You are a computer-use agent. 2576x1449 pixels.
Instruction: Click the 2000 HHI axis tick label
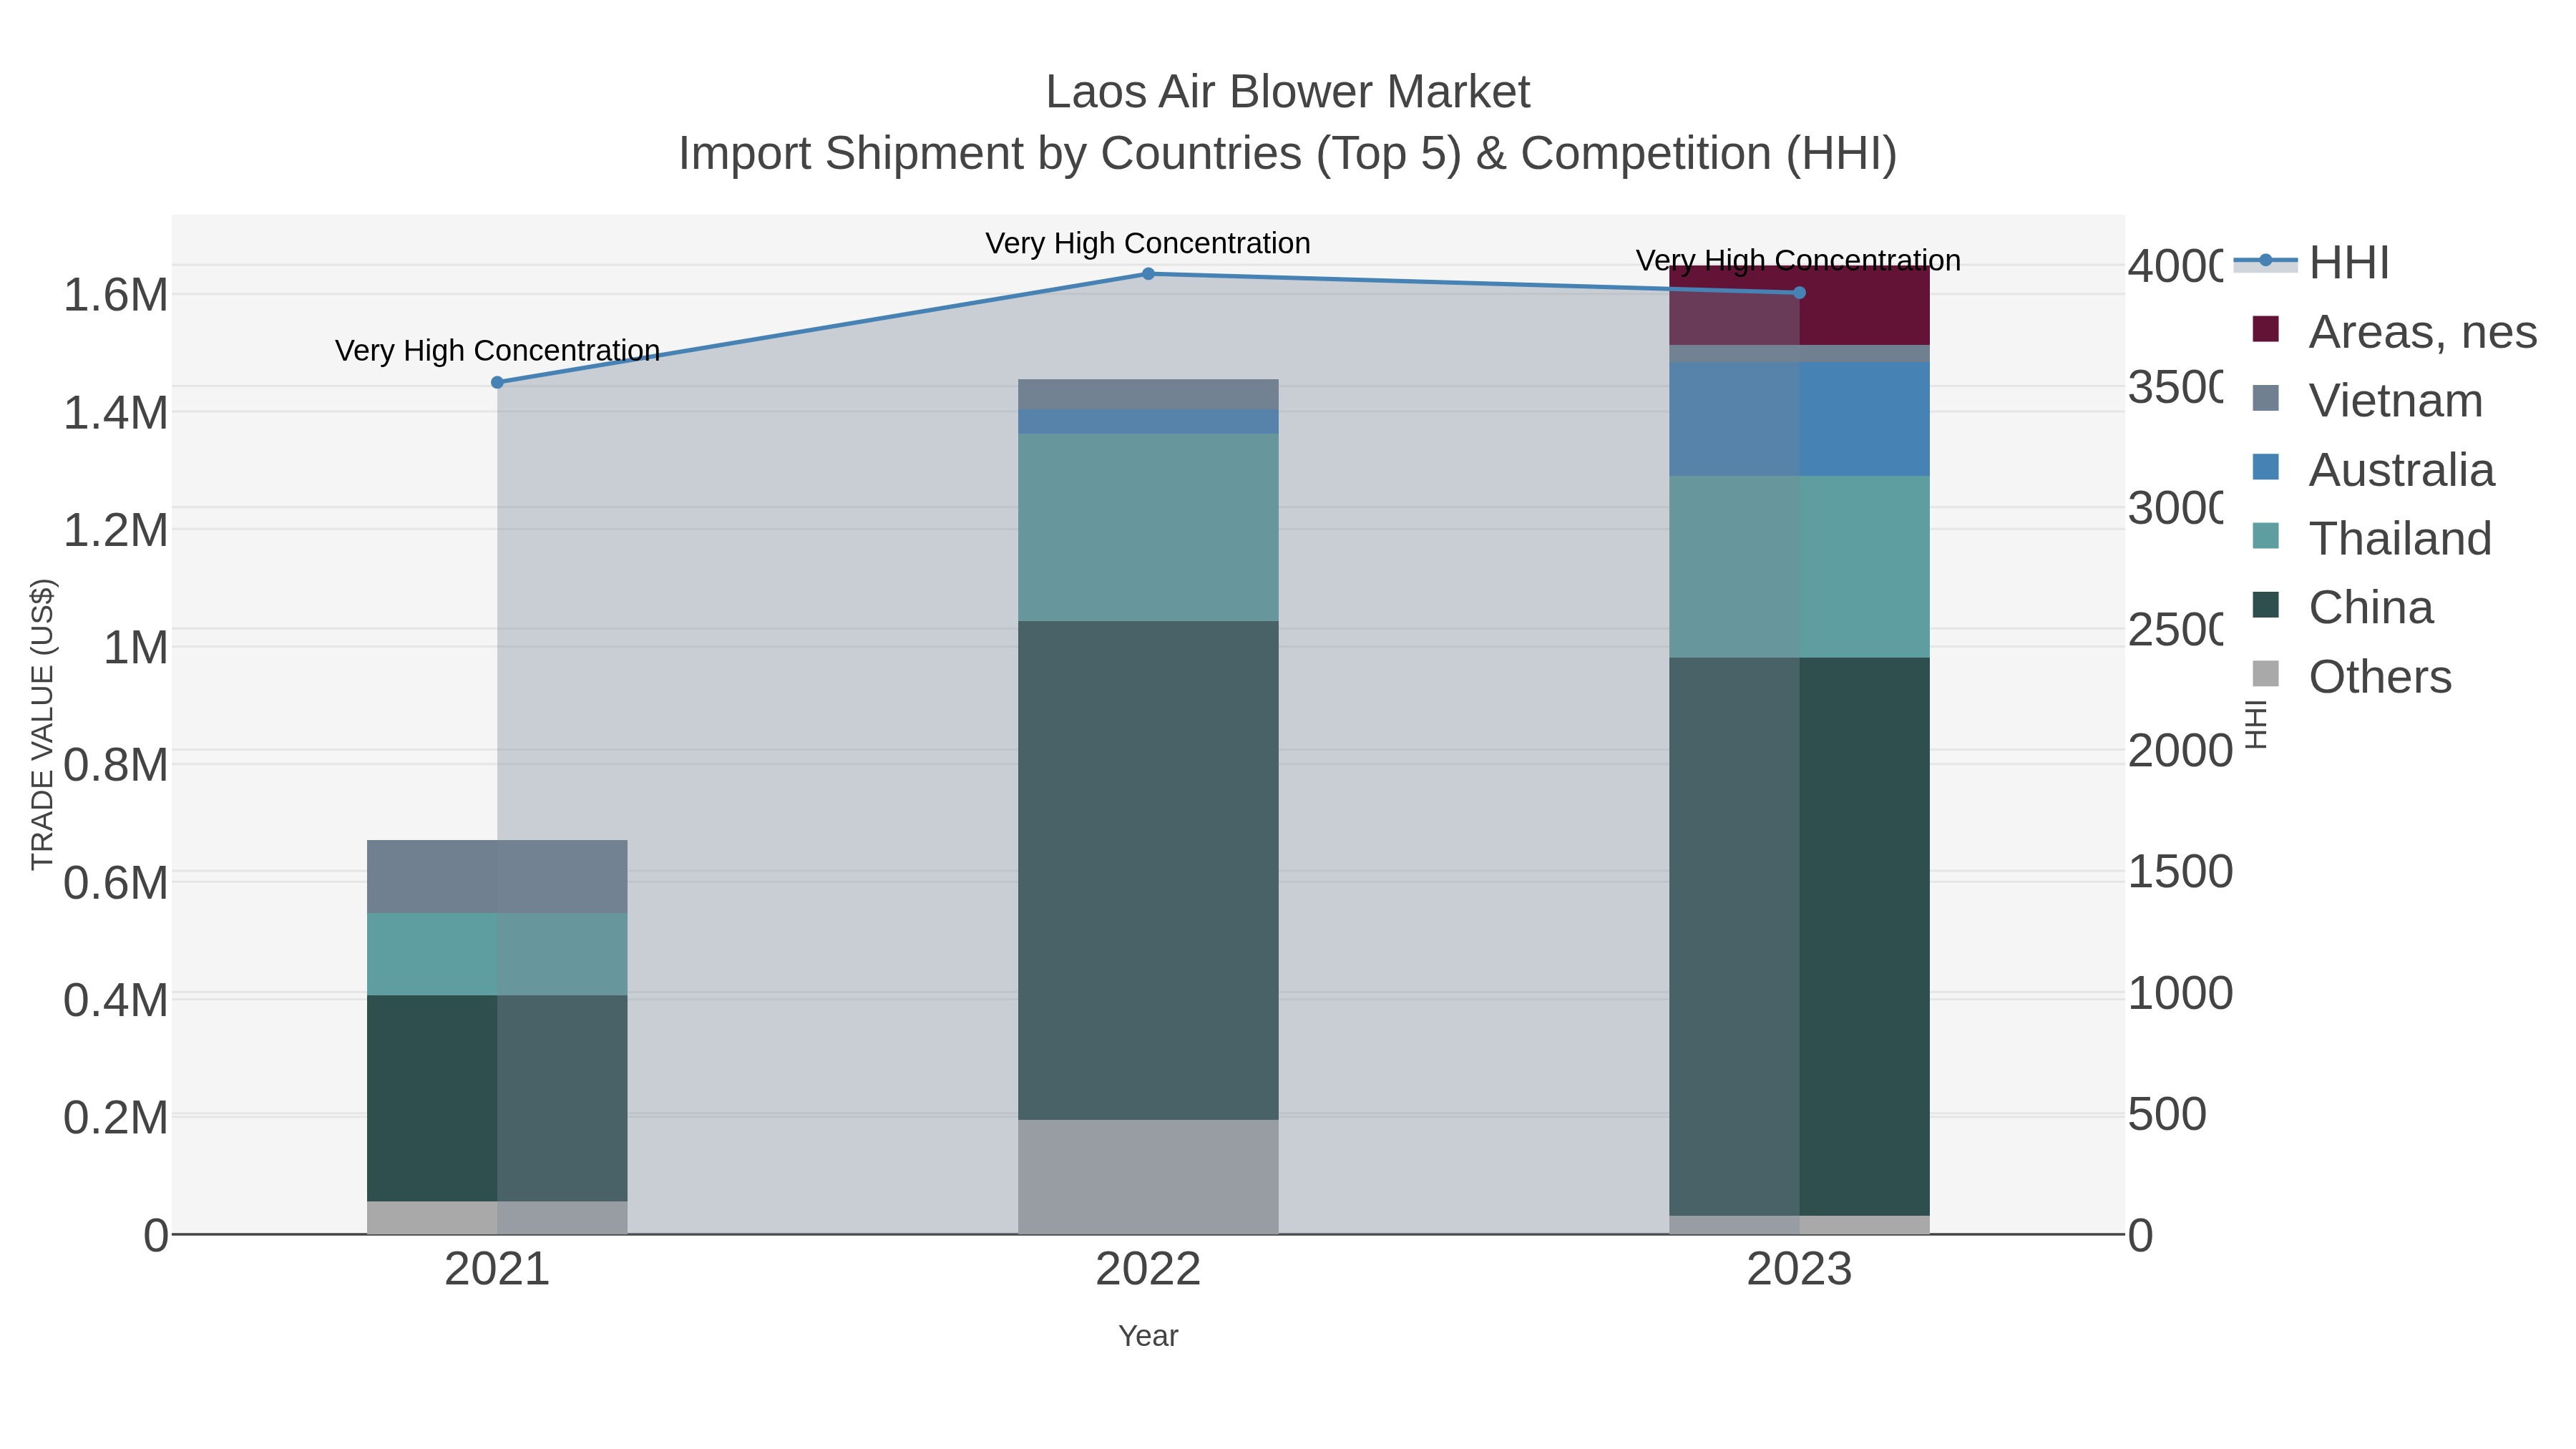coord(2180,751)
